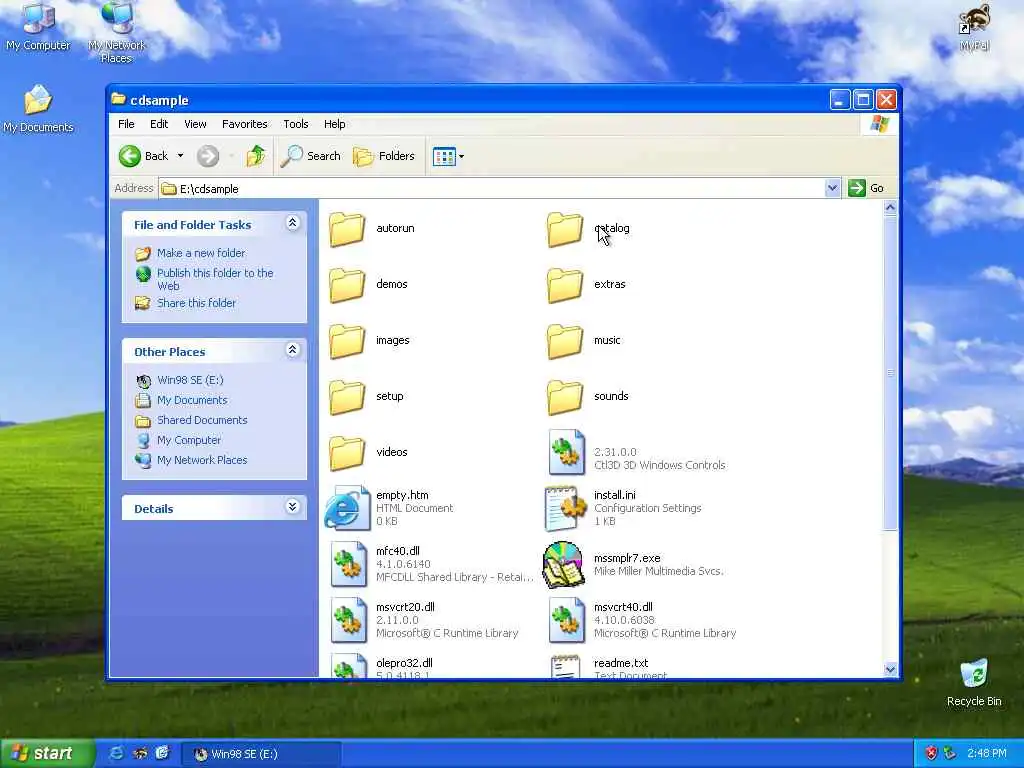The width and height of the screenshot is (1024, 768).
Task: Collapse the Other Places panel
Action: click(x=293, y=350)
